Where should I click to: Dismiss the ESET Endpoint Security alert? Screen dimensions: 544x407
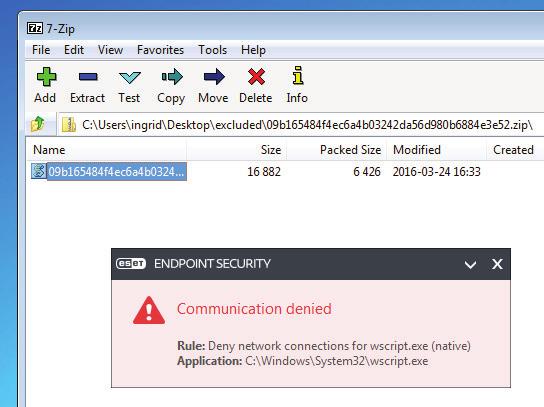(x=497, y=264)
